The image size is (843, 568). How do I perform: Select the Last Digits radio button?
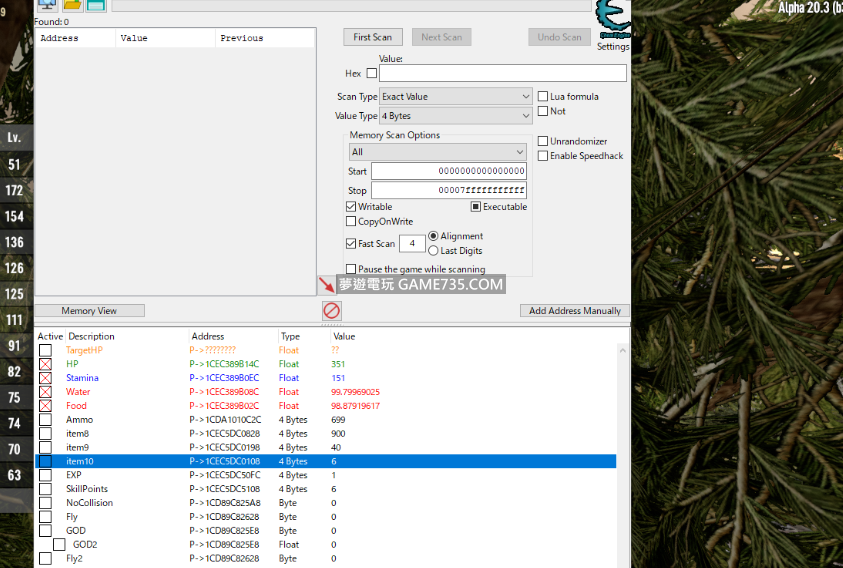tap(434, 251)
